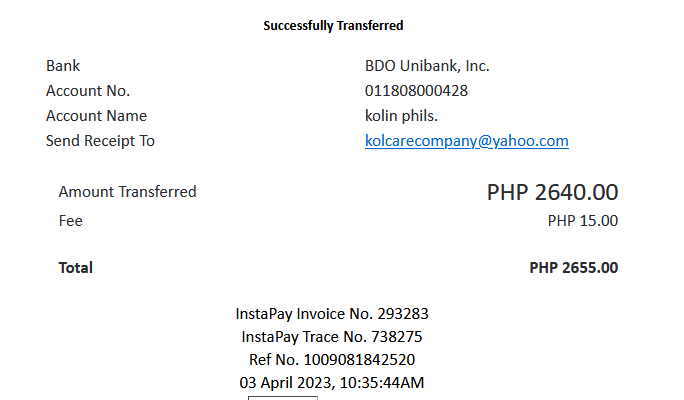Select the PHP 2640.00 amount
The image size is (684, 400).
[x=552, y=192]
